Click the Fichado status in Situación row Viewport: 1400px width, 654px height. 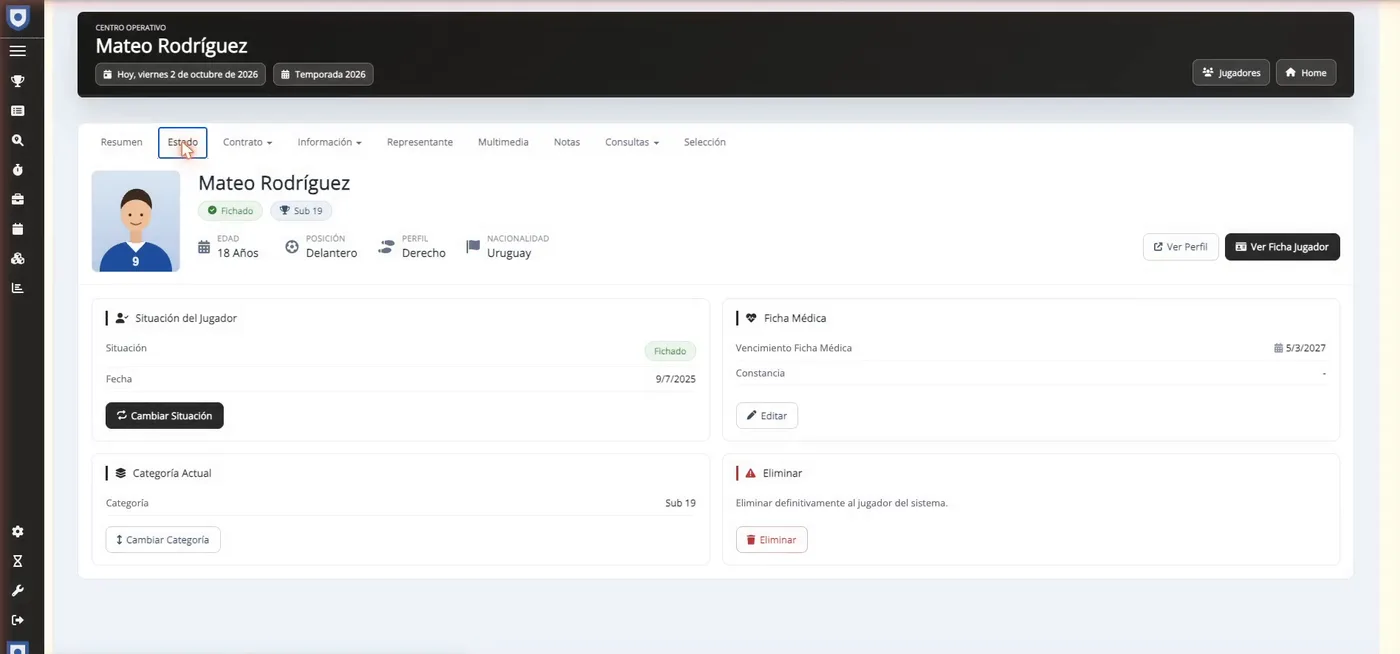(x=670, y=351)
